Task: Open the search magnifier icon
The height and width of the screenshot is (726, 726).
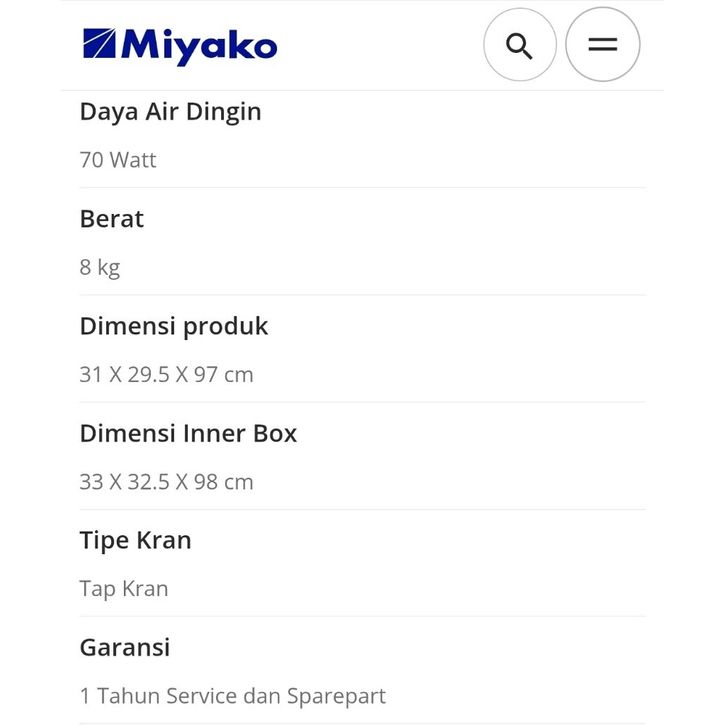Action: click(519, 45)
